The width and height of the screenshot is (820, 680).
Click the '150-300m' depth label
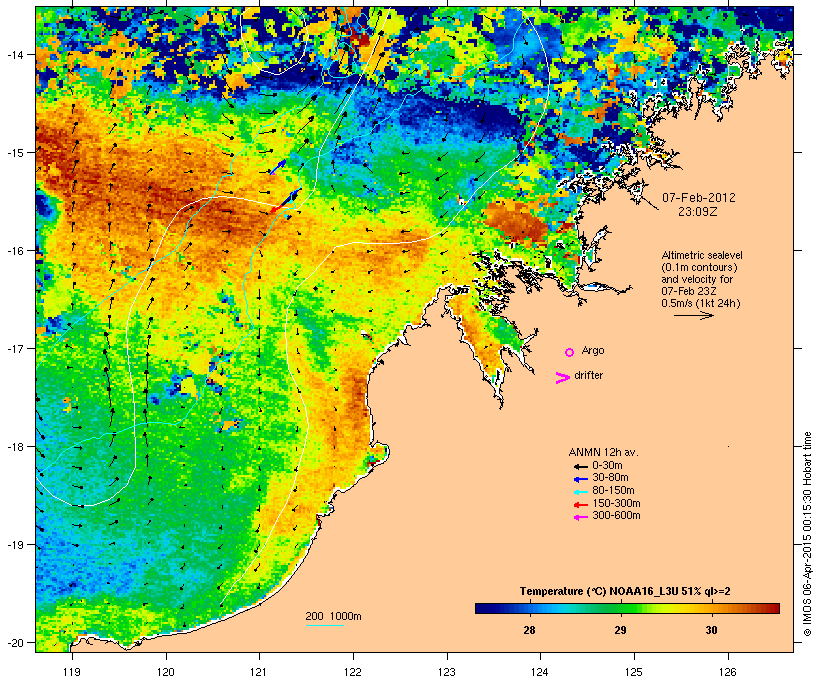pyautogui.click(x=617, y=503)
